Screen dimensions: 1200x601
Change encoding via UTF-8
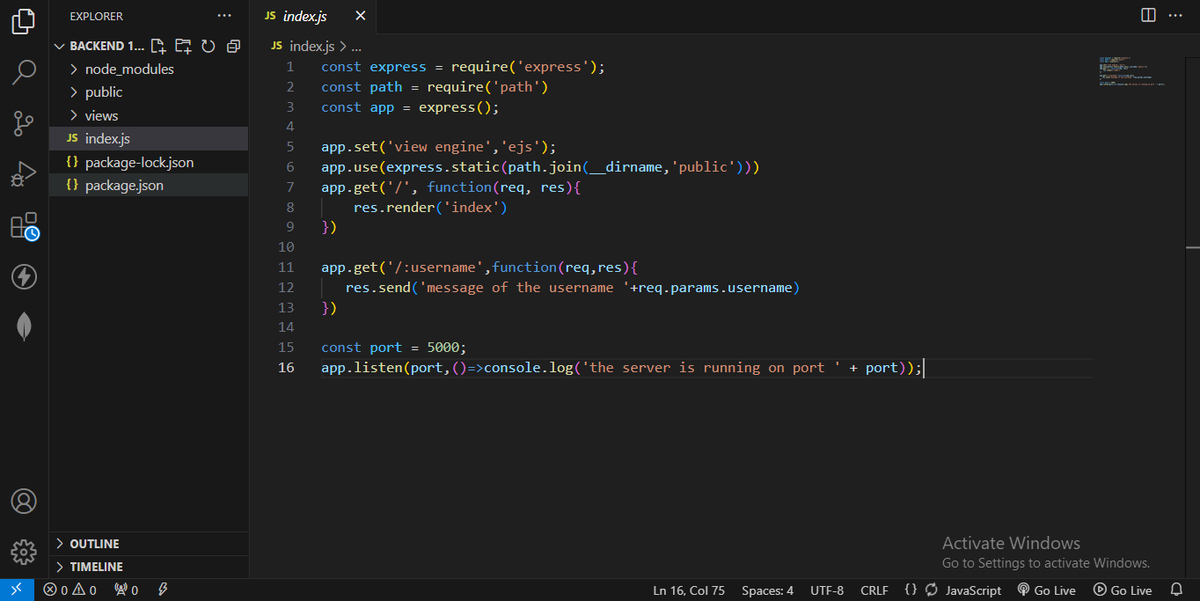827,590
